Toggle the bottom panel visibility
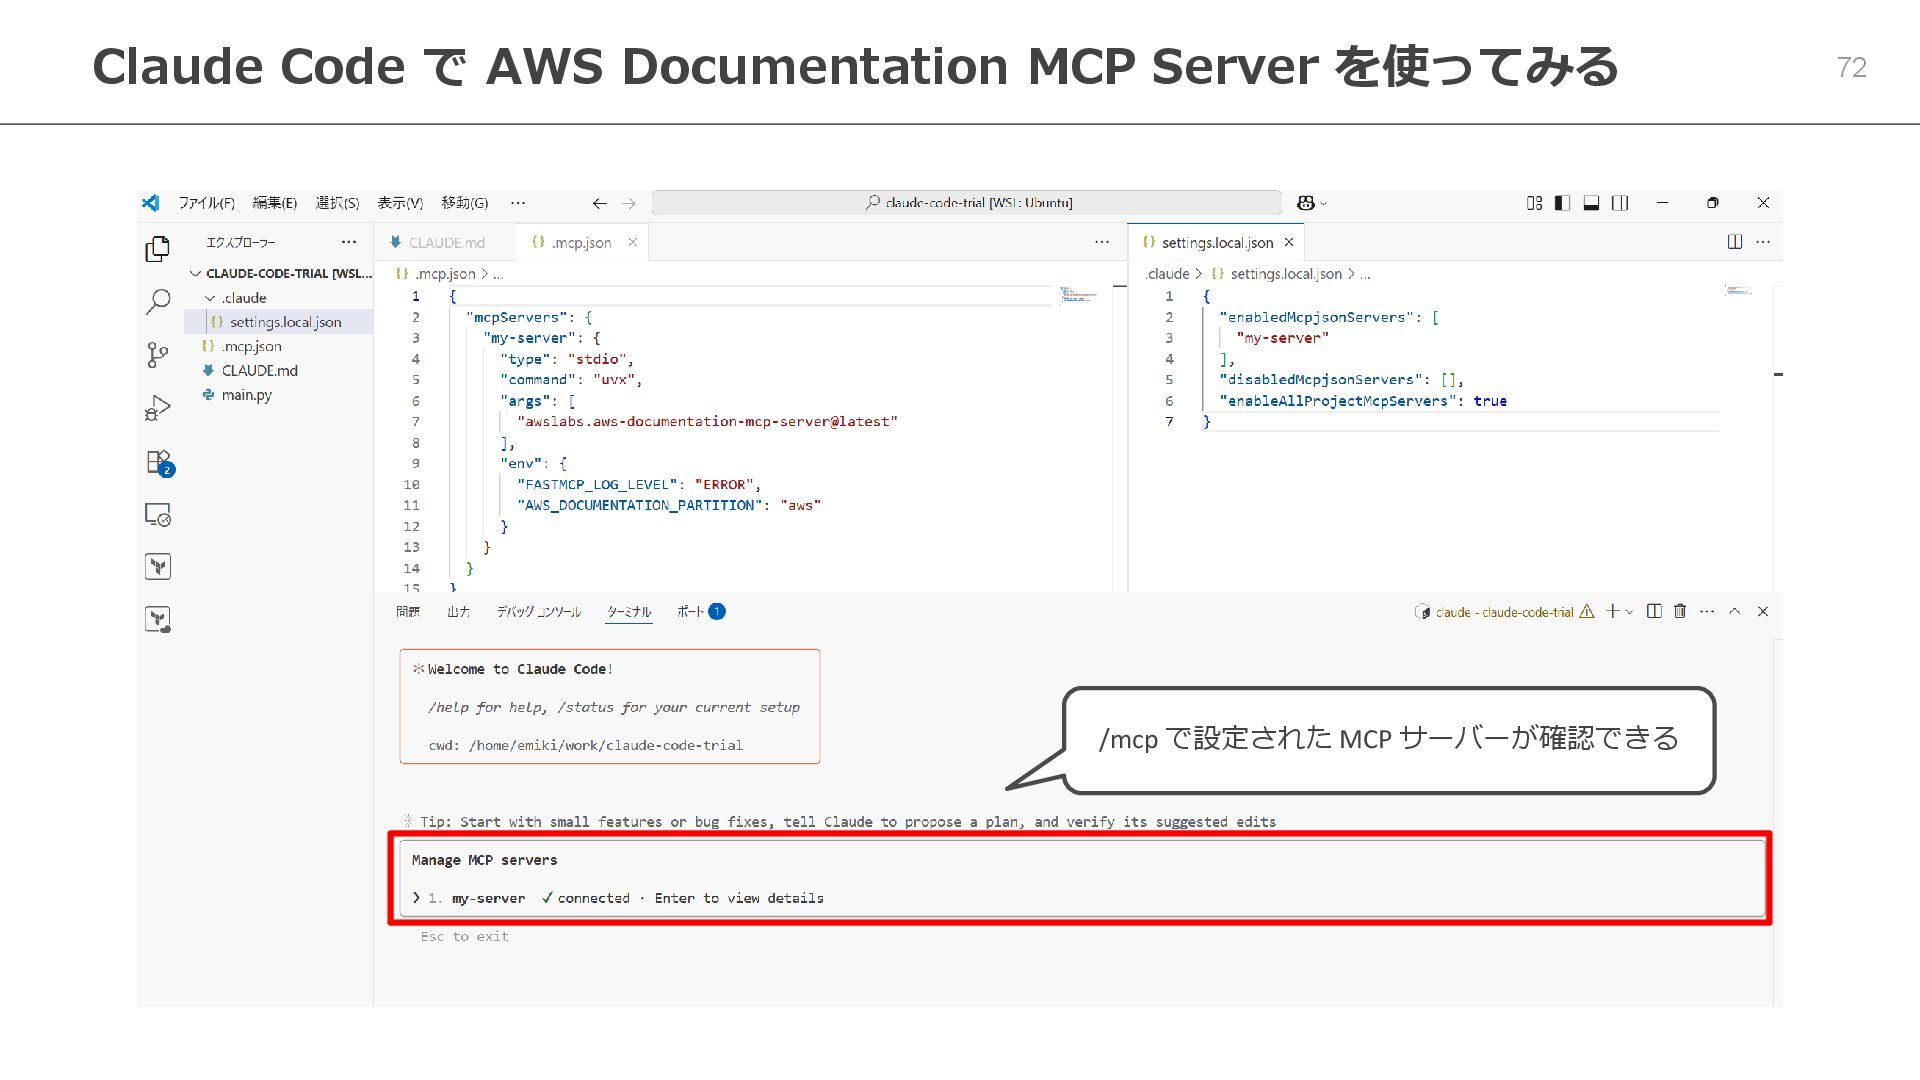This screenshot has width=1920, height=1080. tap(1591, 203)
